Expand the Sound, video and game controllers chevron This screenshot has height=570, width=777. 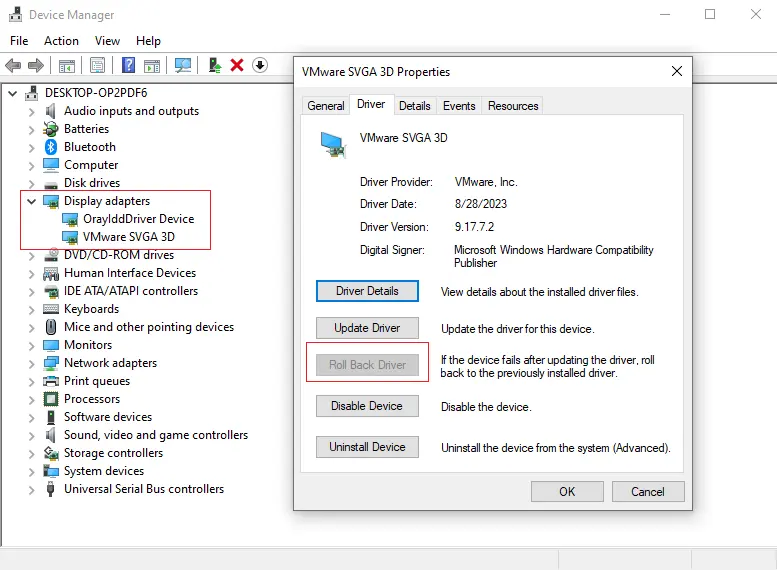[x=31, y=436]
